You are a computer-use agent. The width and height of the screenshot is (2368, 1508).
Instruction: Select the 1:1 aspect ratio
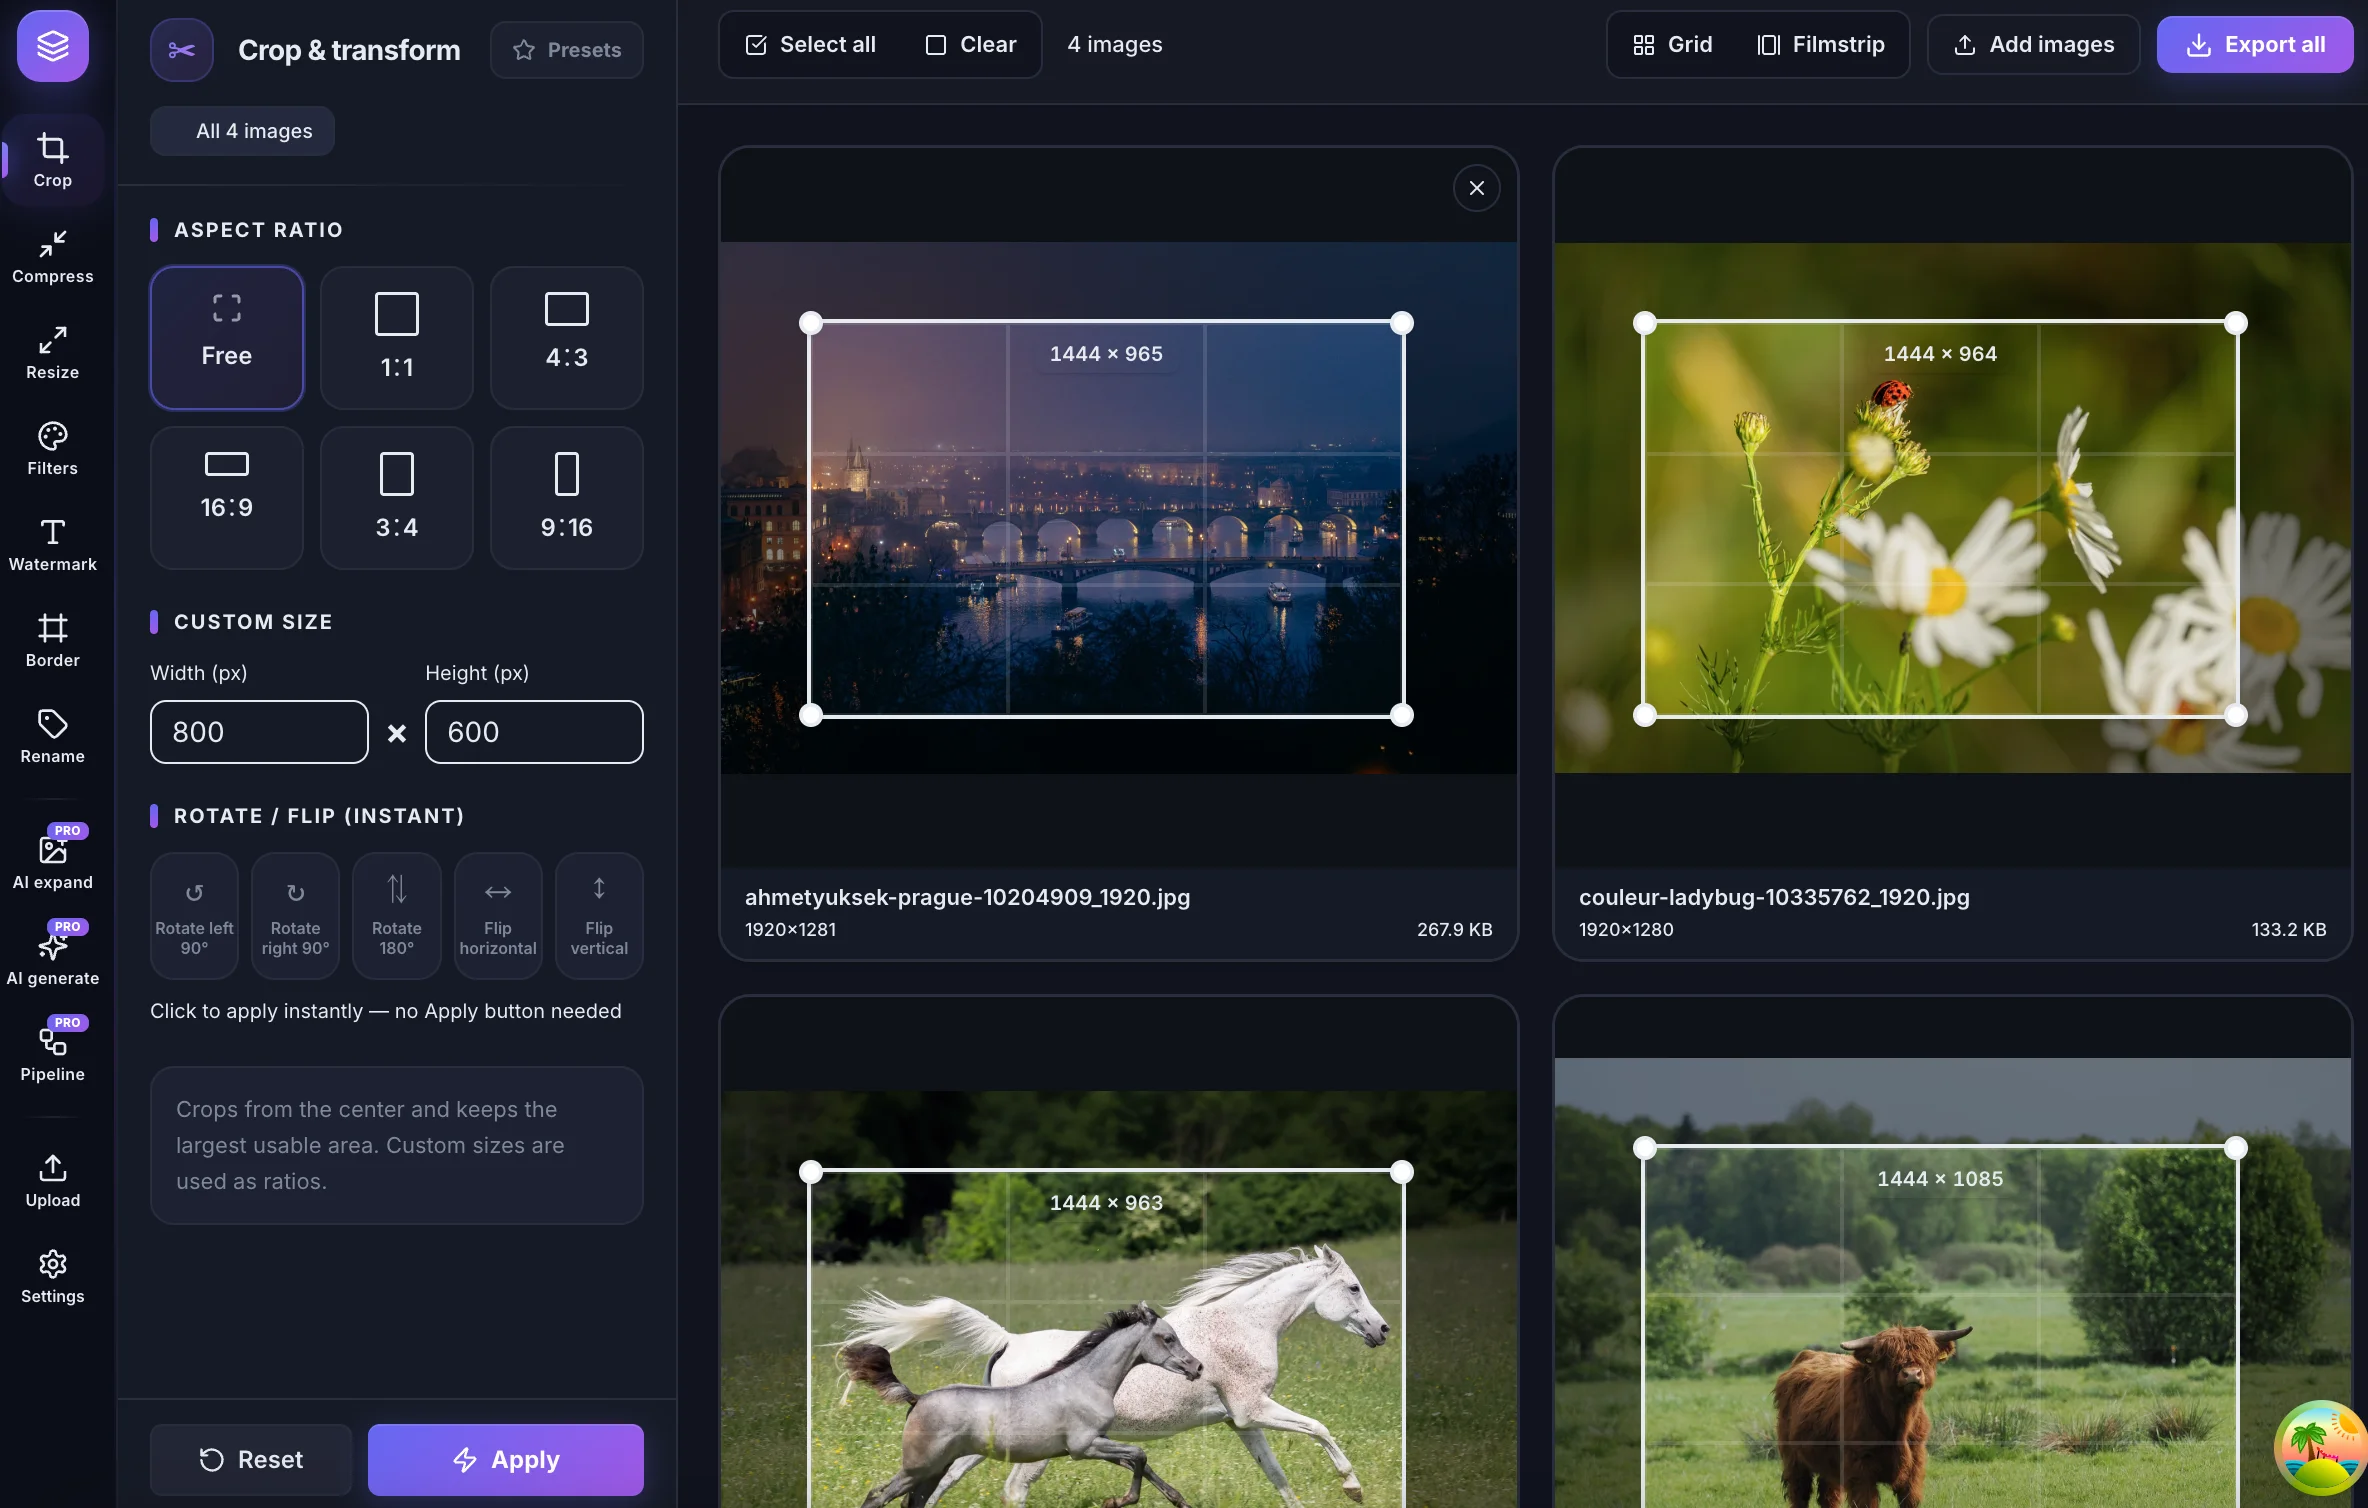[x=397, y=338]
